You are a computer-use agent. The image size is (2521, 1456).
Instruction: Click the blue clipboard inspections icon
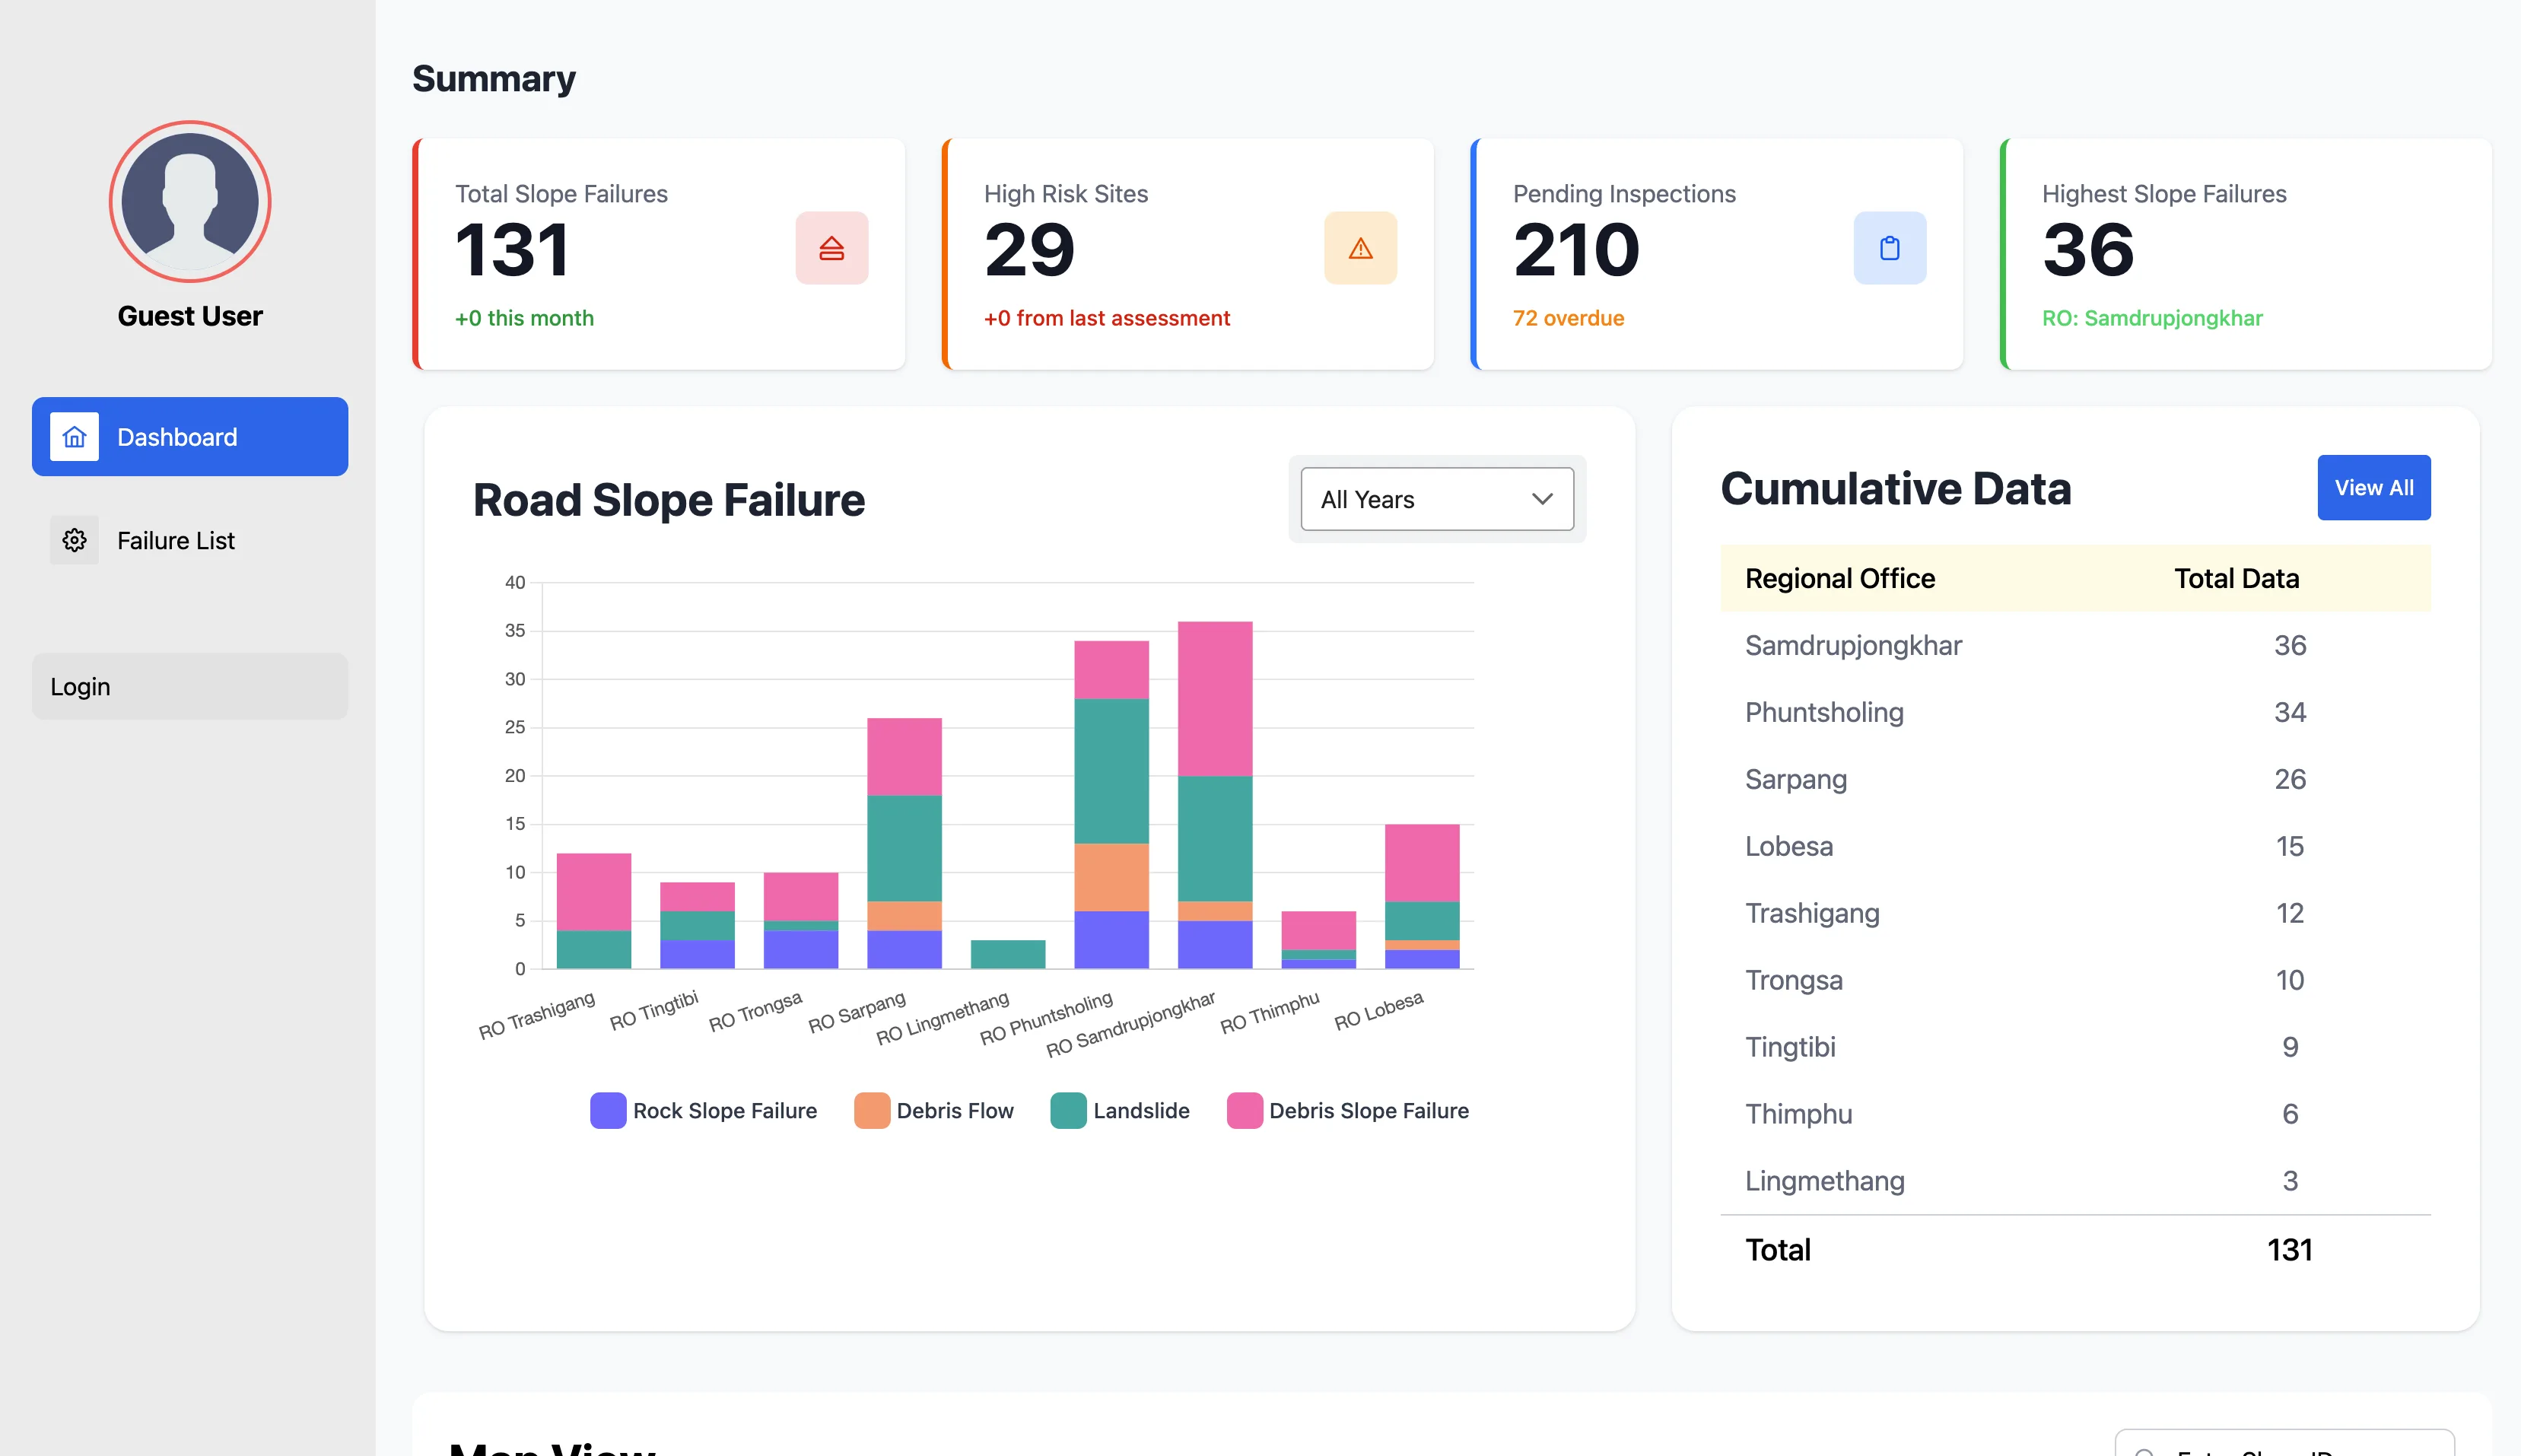(1889, 248)
